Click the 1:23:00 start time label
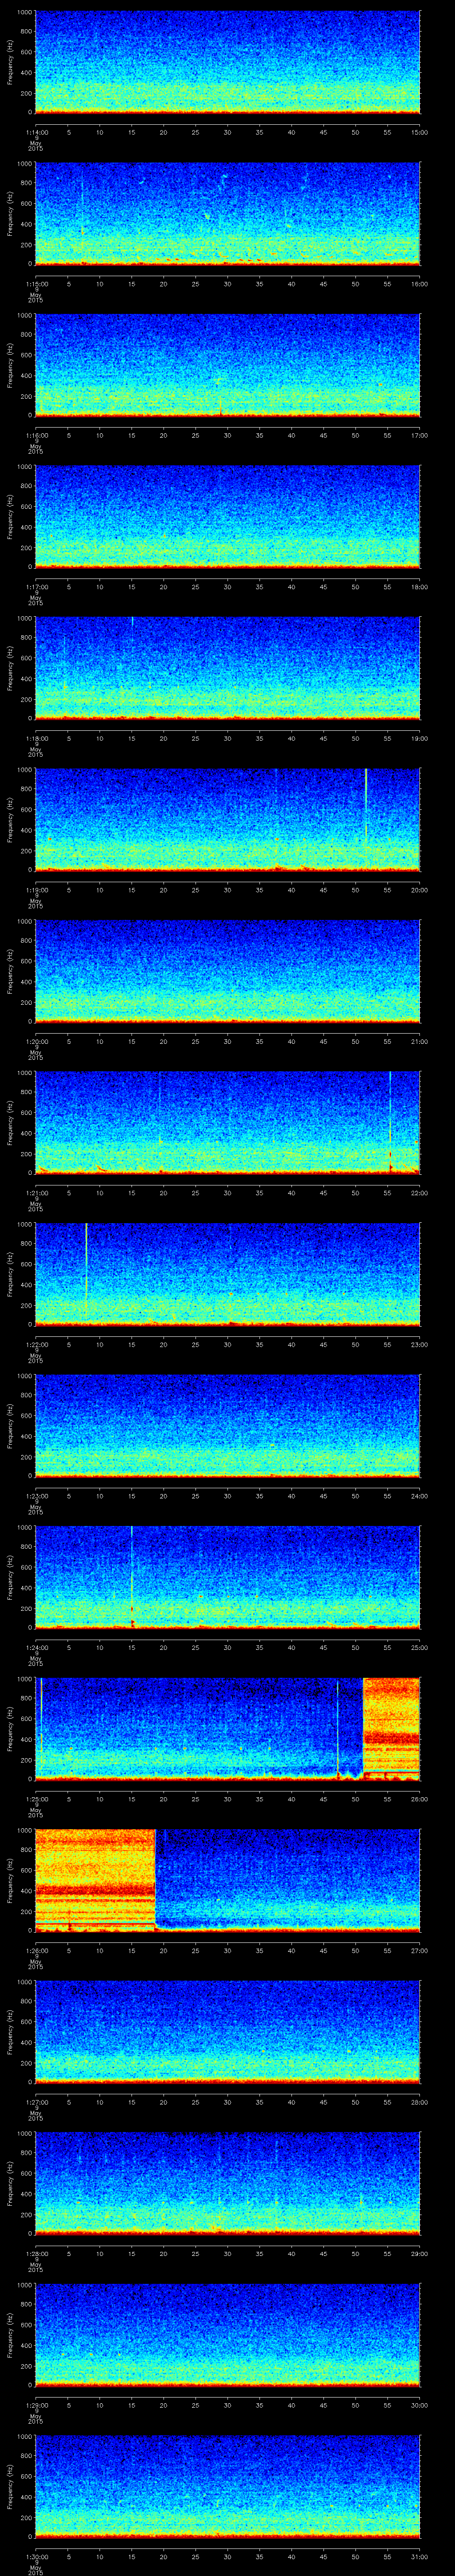Viewport: 455px width, 2576px height. (x=36, y=1496)
